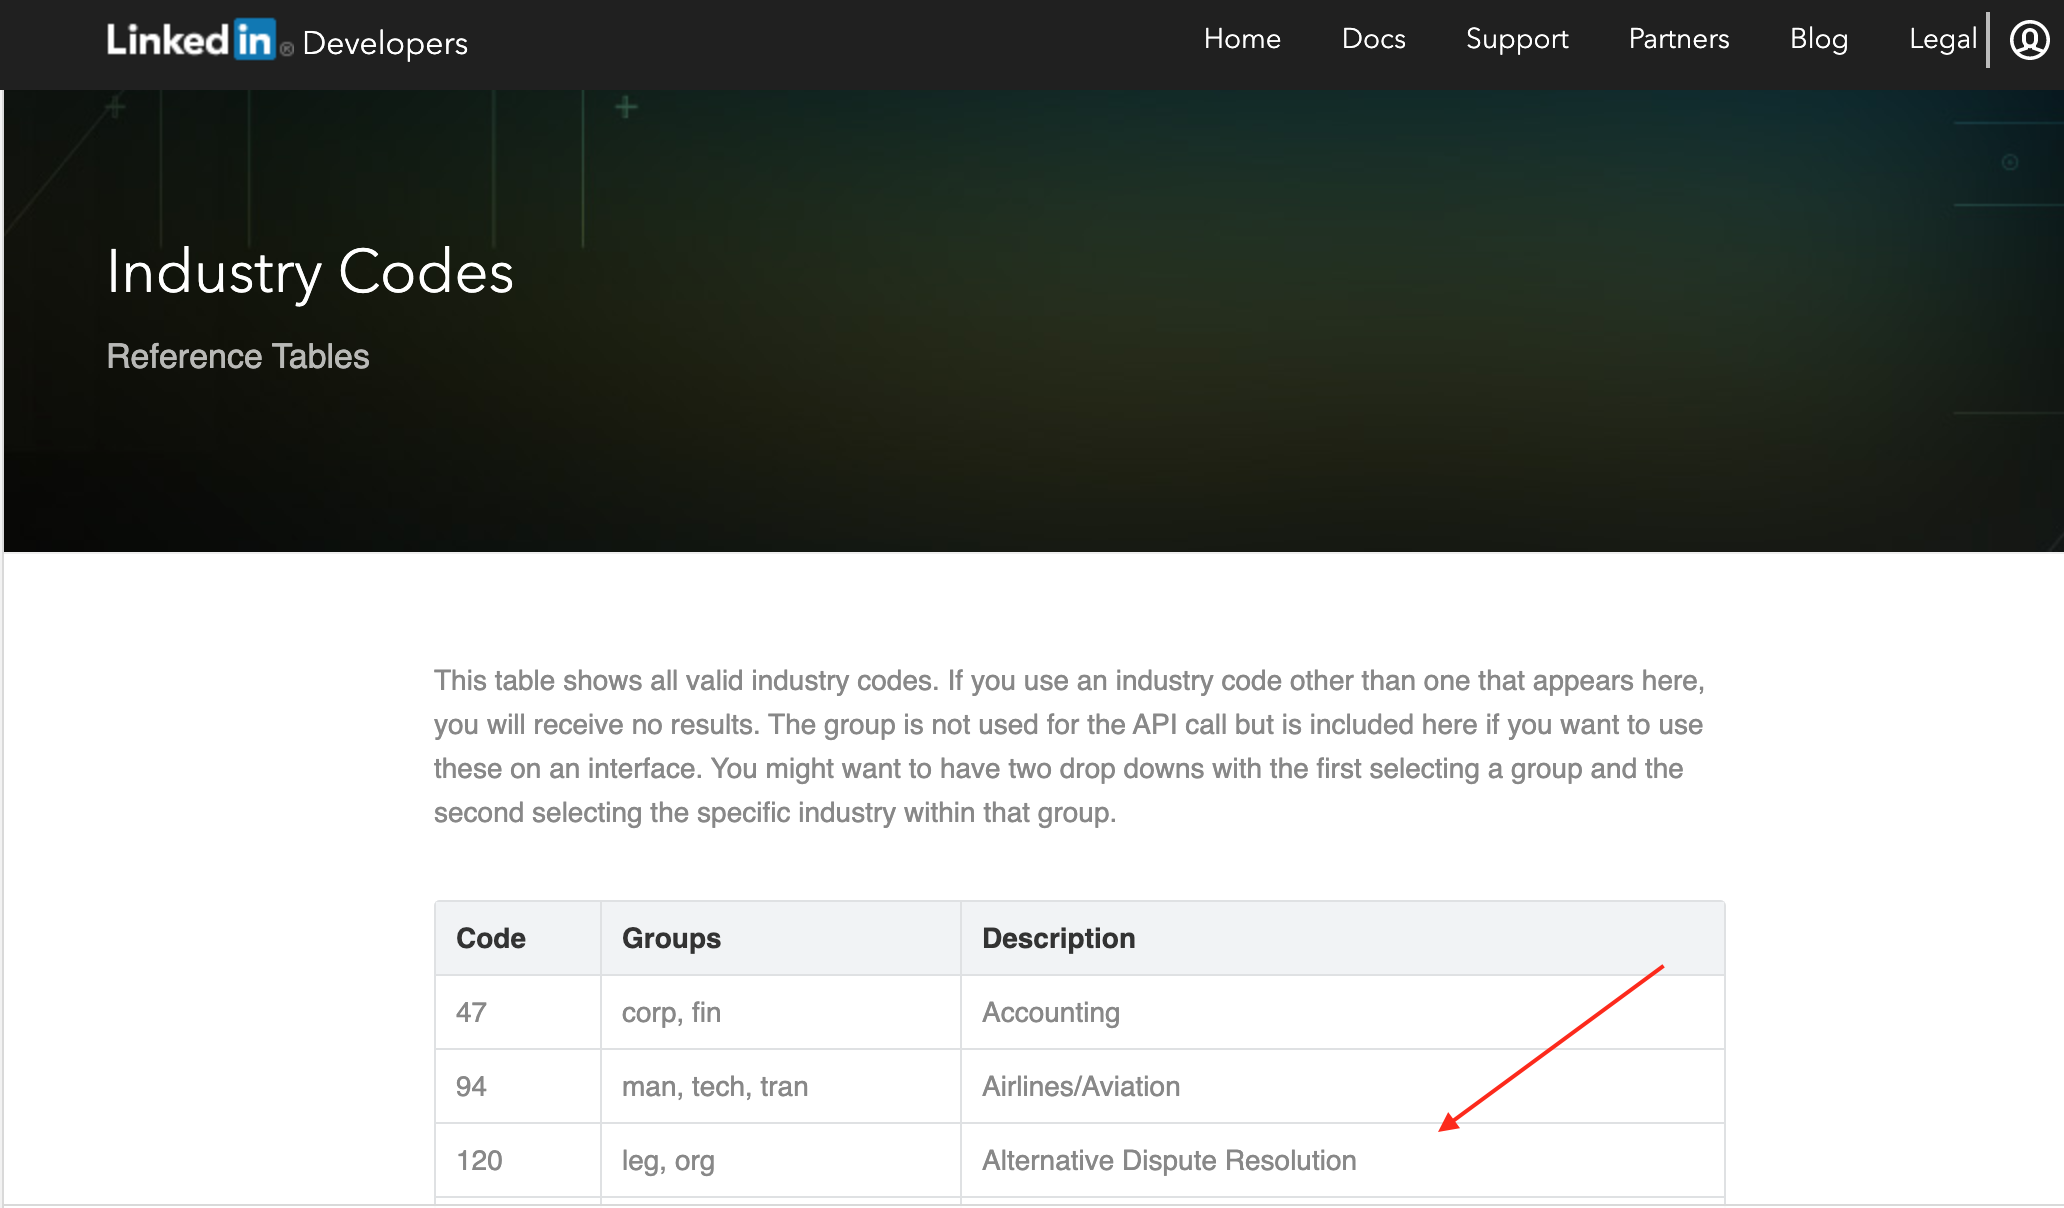Viewport: 2064px width, 1208px height.
Task: Select the Alternative Dispute Resolution cell
Action: coord(1343,1160)
